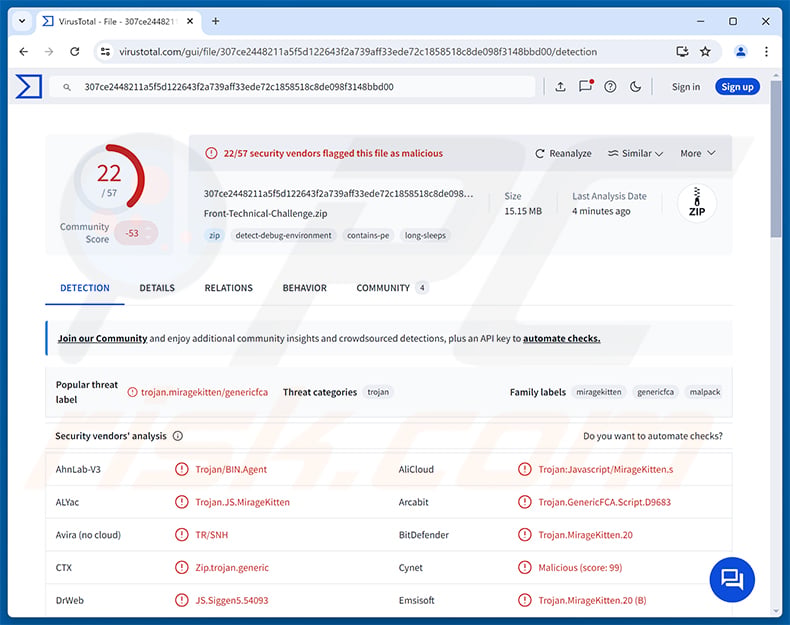The image size is (790, 625).
Task: Click the long-sleeps tag
Action: [x=425, y=235]
